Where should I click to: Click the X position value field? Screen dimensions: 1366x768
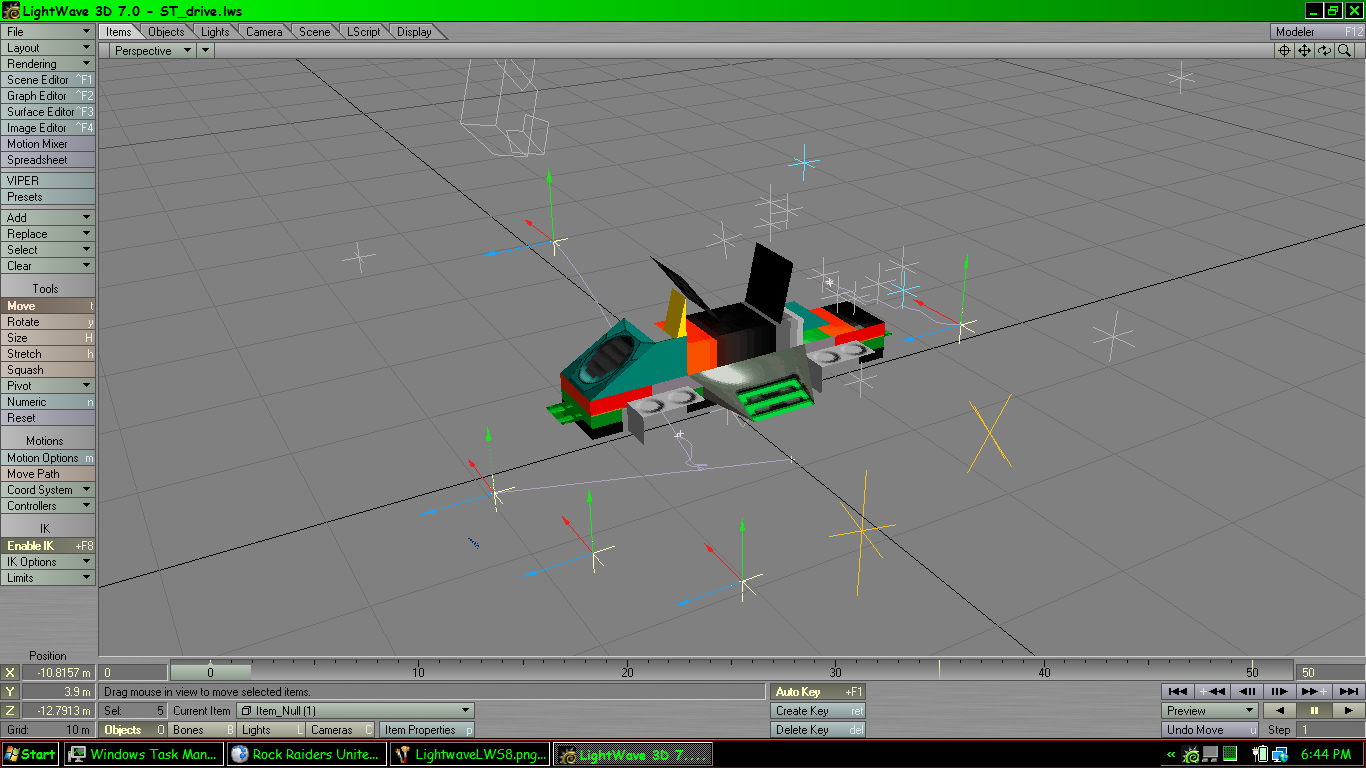(59, 673)
